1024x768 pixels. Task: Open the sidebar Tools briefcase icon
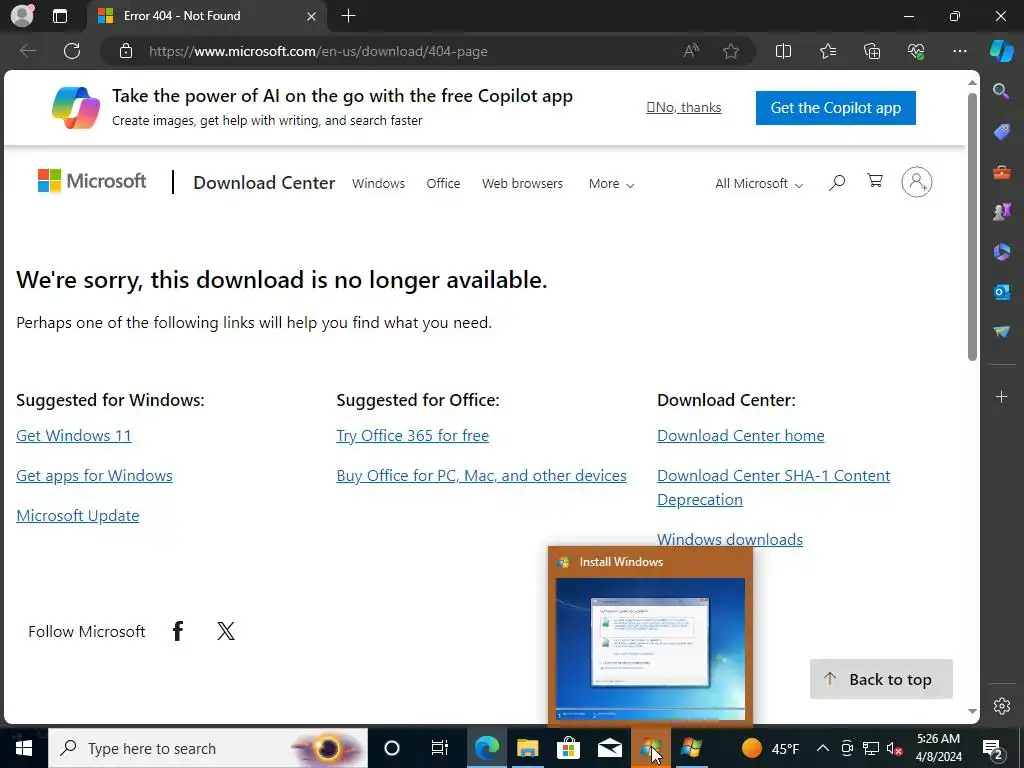pyautogui.click(x=1001, y=172)
